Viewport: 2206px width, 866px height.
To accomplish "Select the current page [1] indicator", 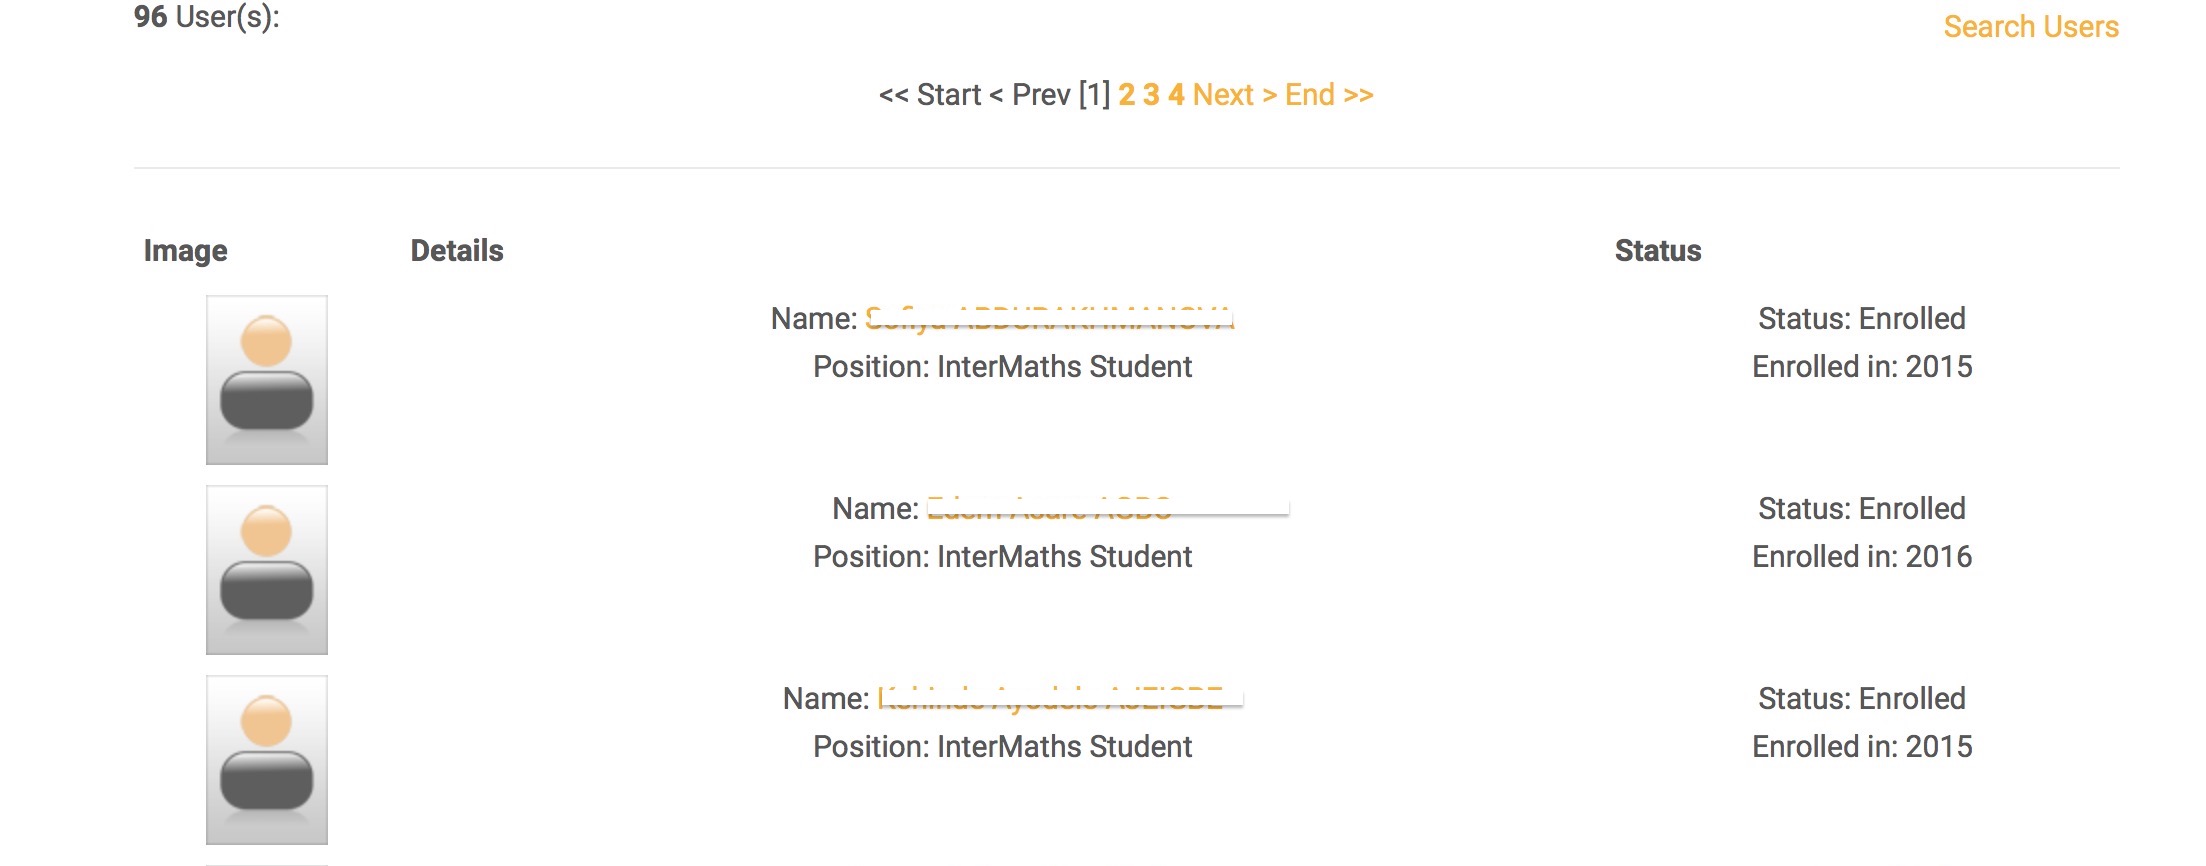I will coord(1094,95).
